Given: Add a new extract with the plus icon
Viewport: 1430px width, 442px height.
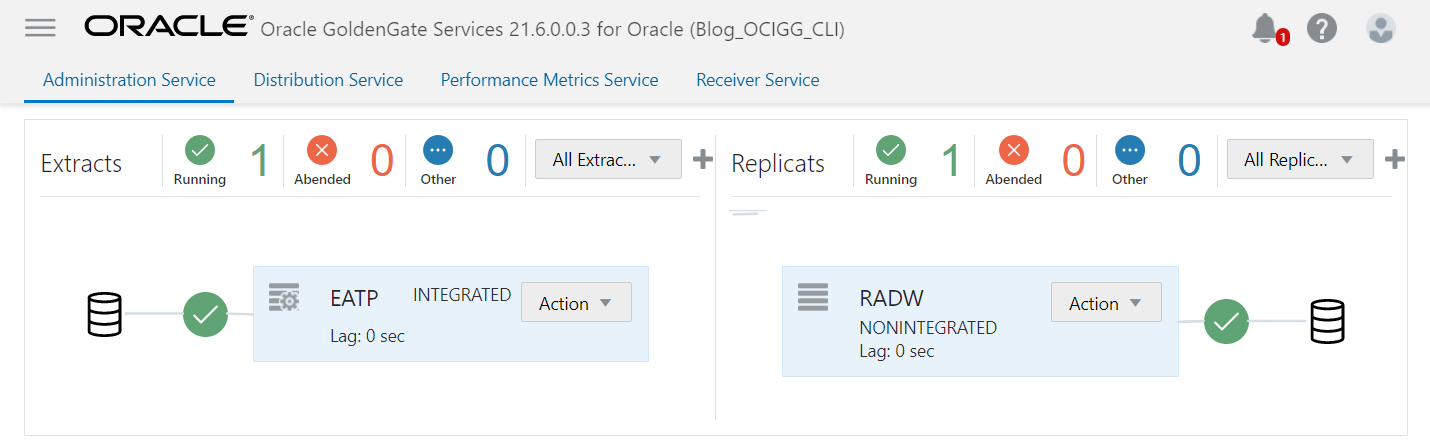Looking at the screenshot, I should pyautogui.click(x=703, y=158).
